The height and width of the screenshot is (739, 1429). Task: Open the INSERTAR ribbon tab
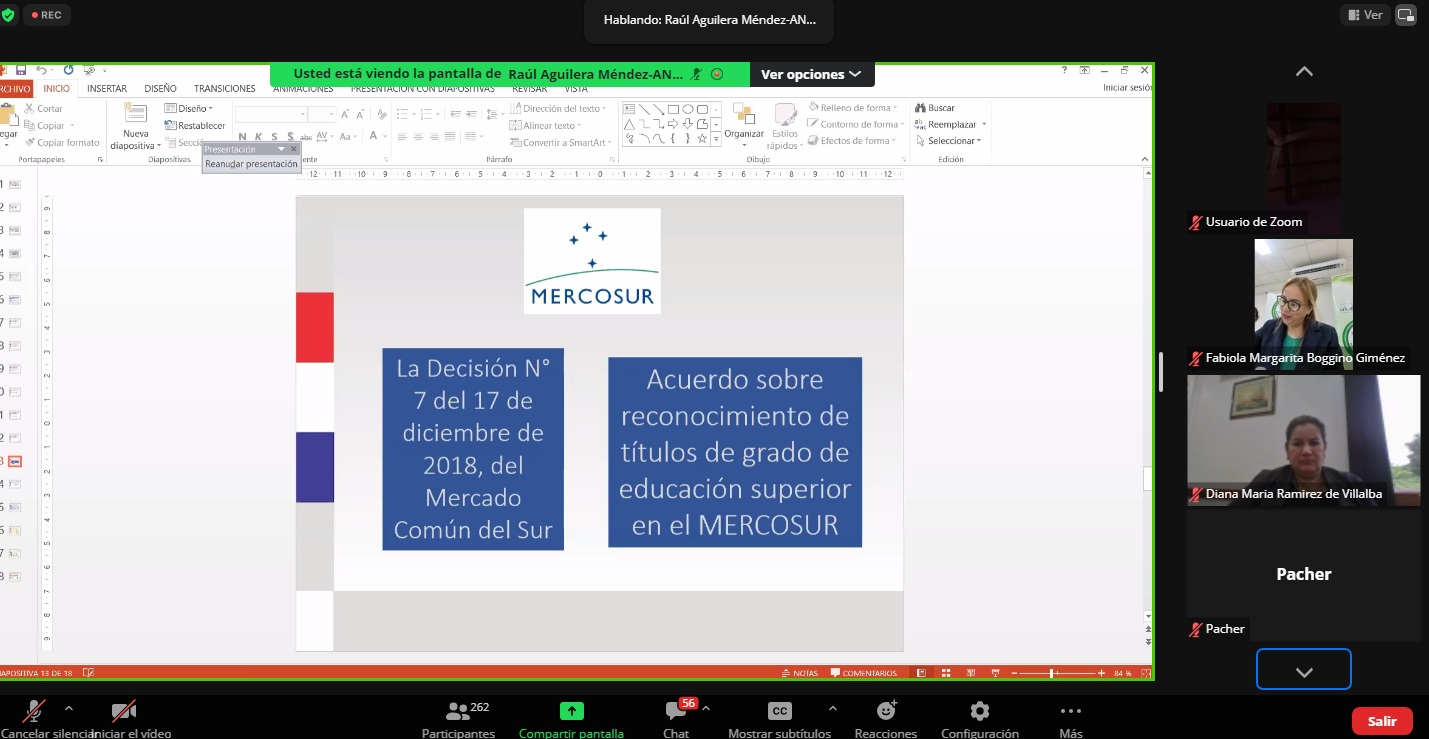click(107, 88)
